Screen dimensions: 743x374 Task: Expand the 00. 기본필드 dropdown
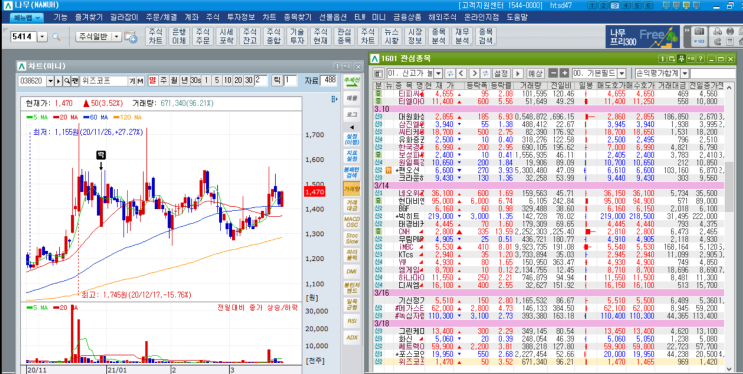[621, 73]
